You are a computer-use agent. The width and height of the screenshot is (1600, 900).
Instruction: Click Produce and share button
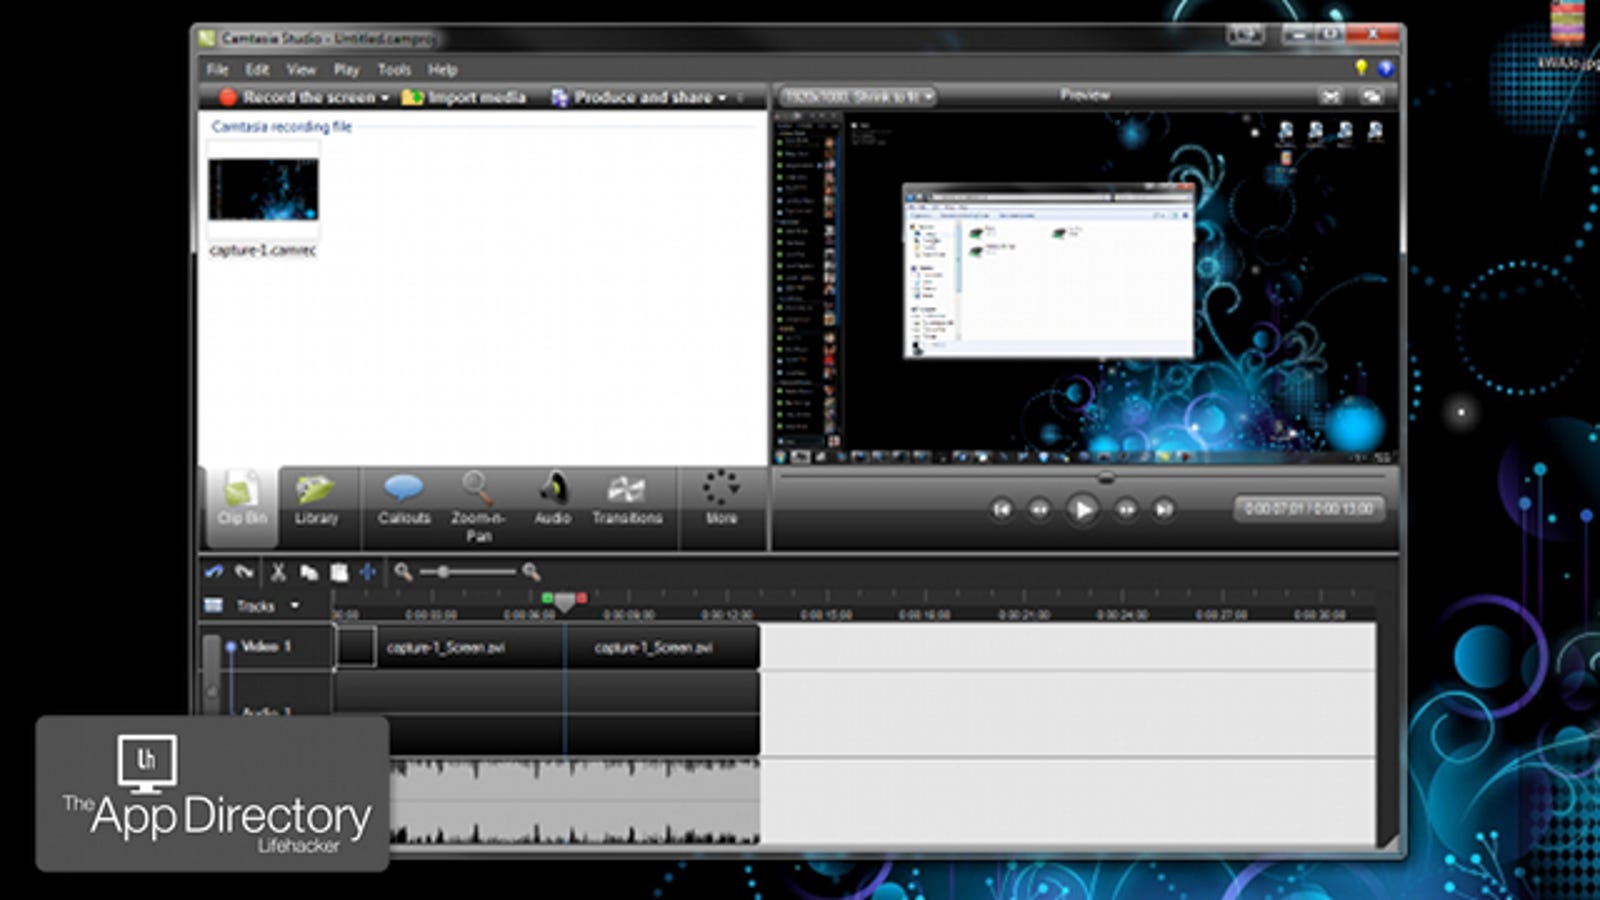[x=632, y=97]
